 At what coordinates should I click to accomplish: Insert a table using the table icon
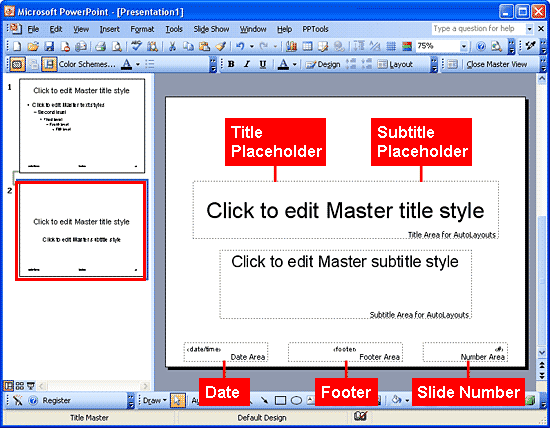(x=307, y=46)
